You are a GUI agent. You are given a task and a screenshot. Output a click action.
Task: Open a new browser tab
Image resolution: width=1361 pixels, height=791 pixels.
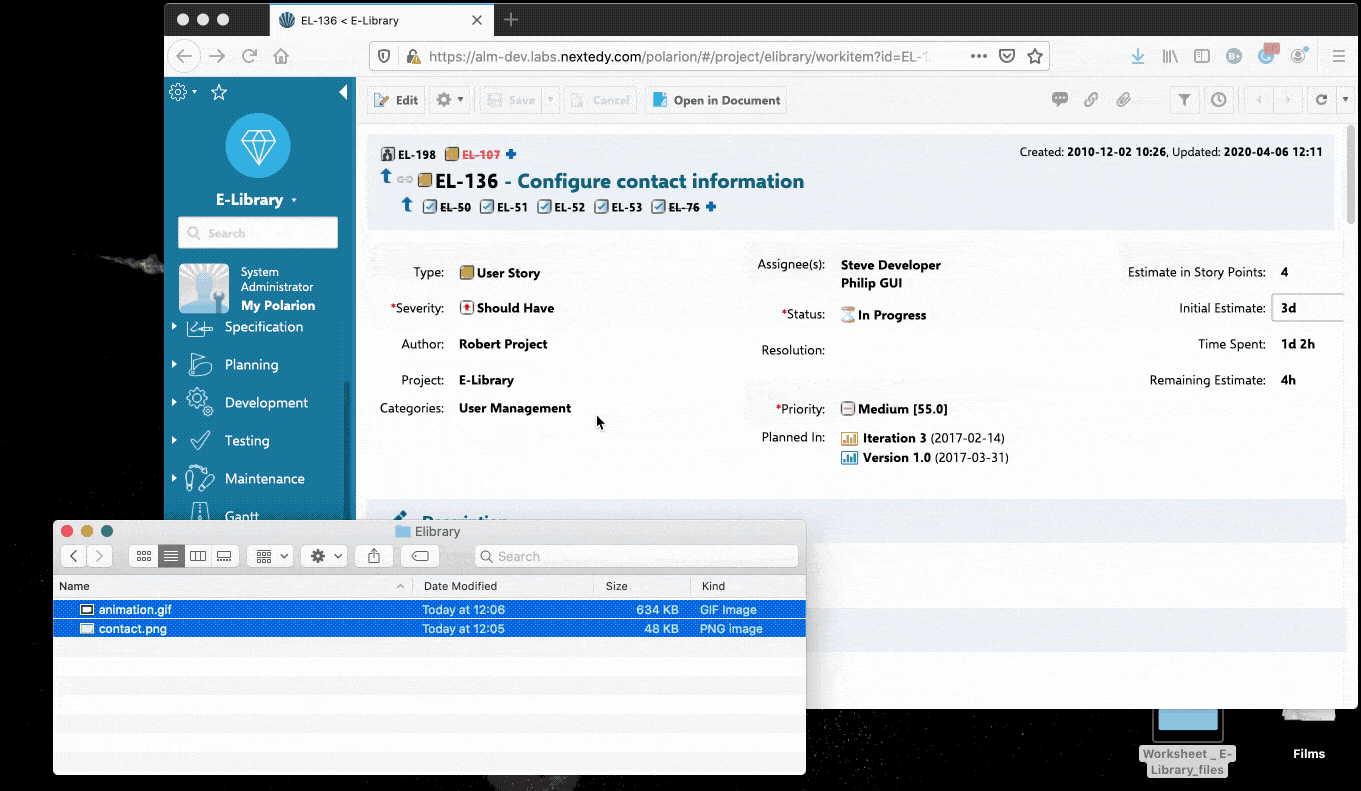click(511, 19)
